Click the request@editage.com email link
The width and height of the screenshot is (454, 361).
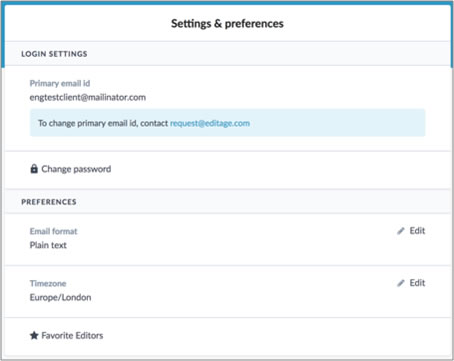210,123
